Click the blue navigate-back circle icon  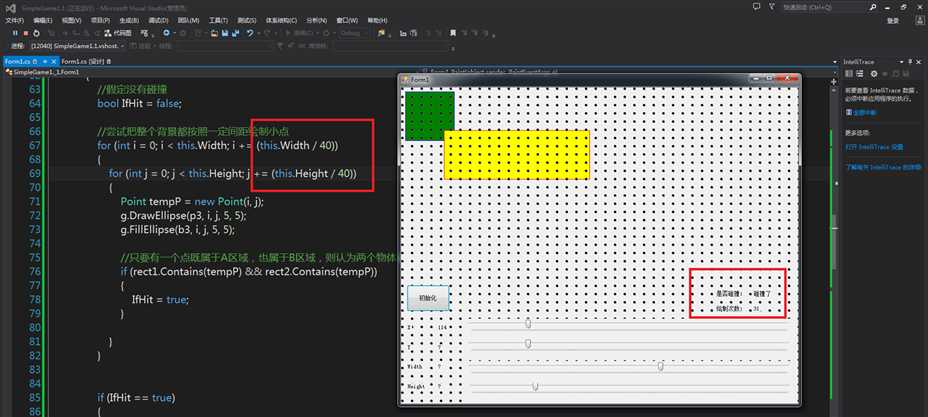(166, 33)
